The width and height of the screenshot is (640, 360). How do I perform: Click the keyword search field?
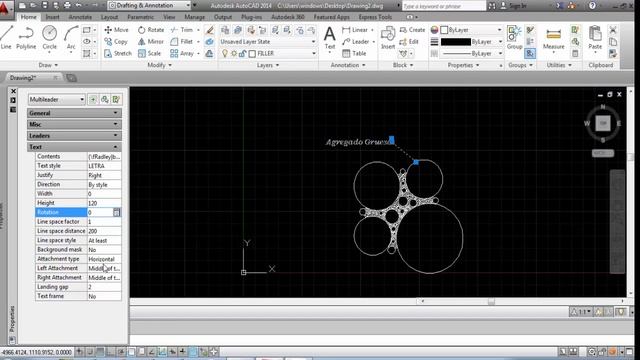[444, 6]
